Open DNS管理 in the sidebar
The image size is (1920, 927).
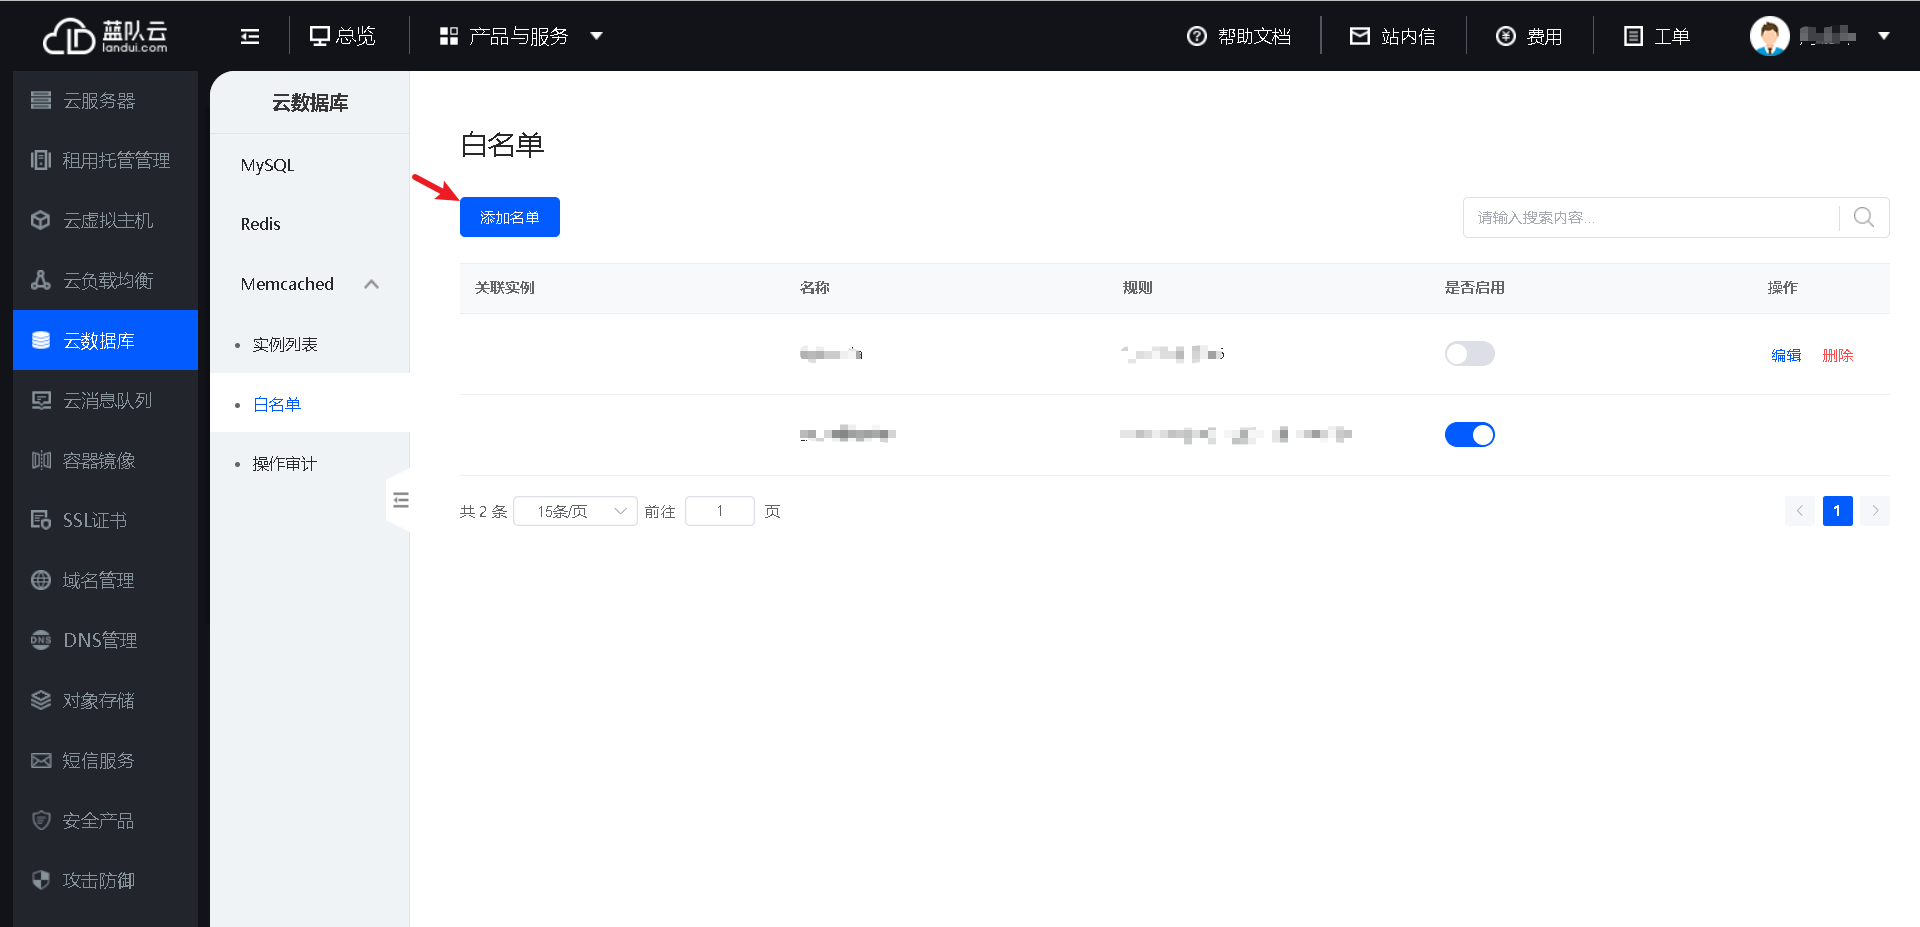(99, 640)
